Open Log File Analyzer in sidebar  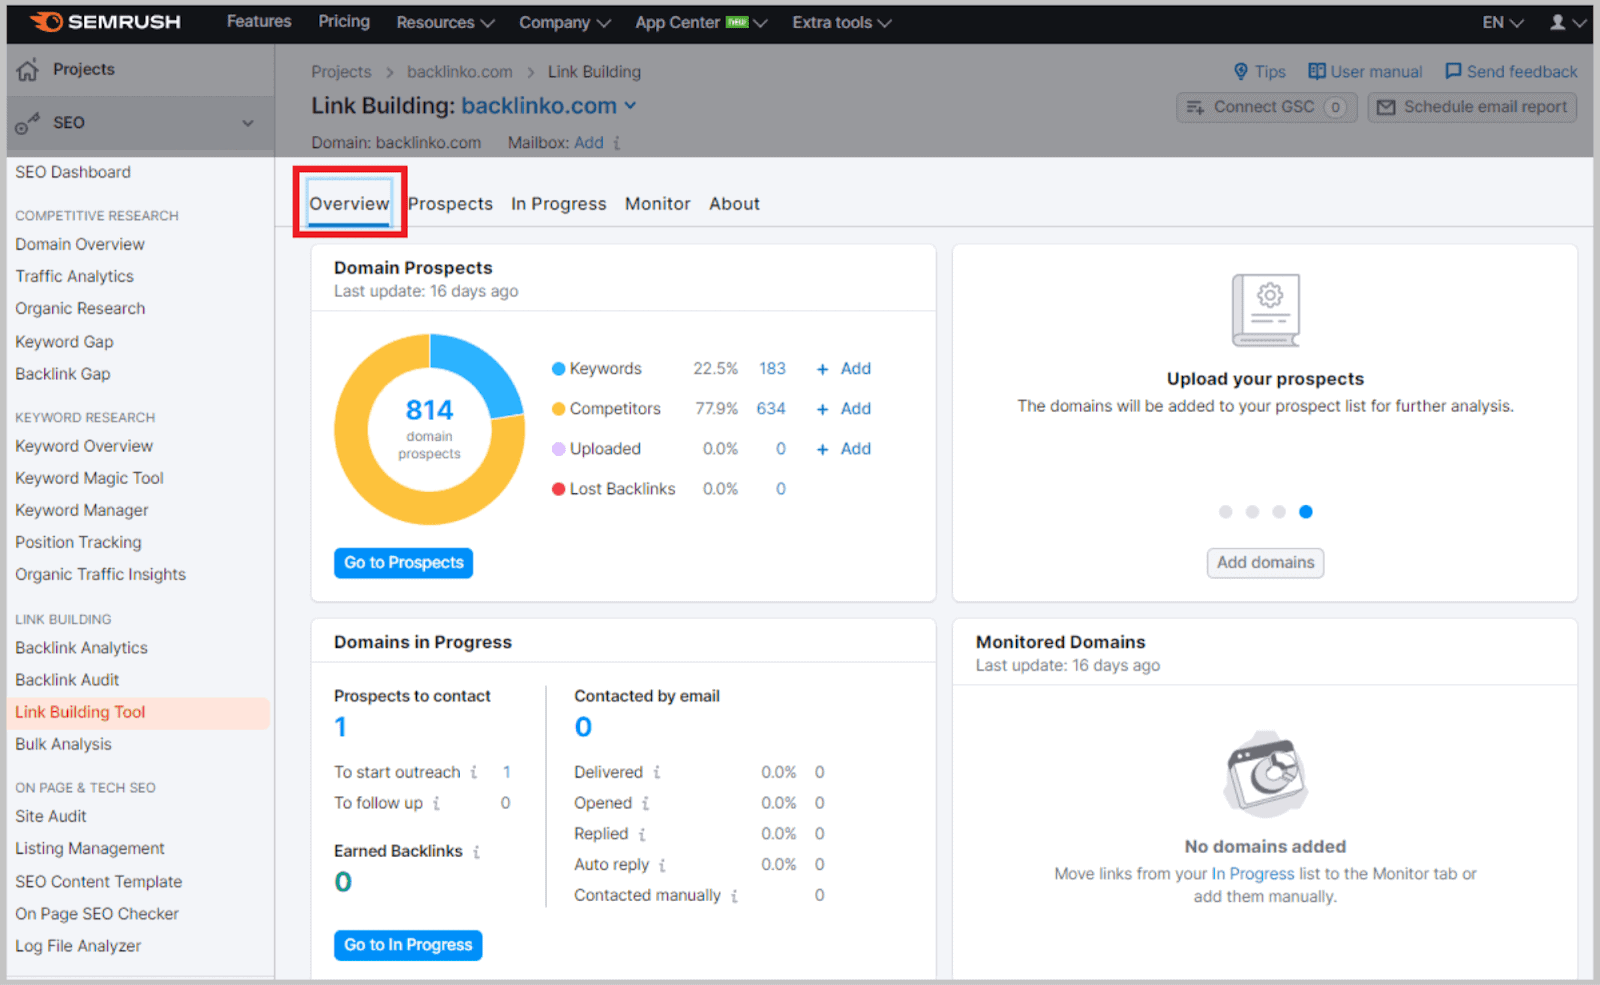click(78, 946)
